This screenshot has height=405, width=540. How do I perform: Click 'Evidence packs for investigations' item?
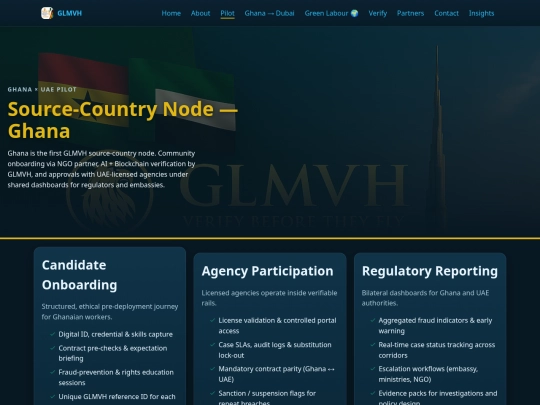click(438, 398)
